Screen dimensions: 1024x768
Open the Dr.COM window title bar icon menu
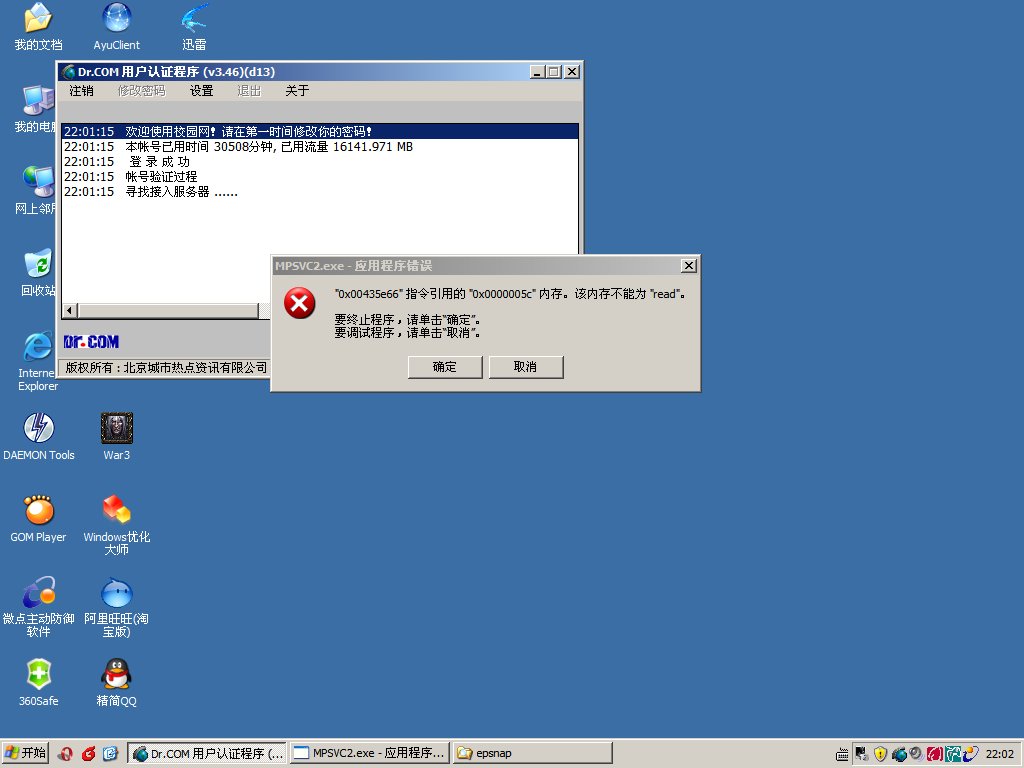tap(69, 72)
